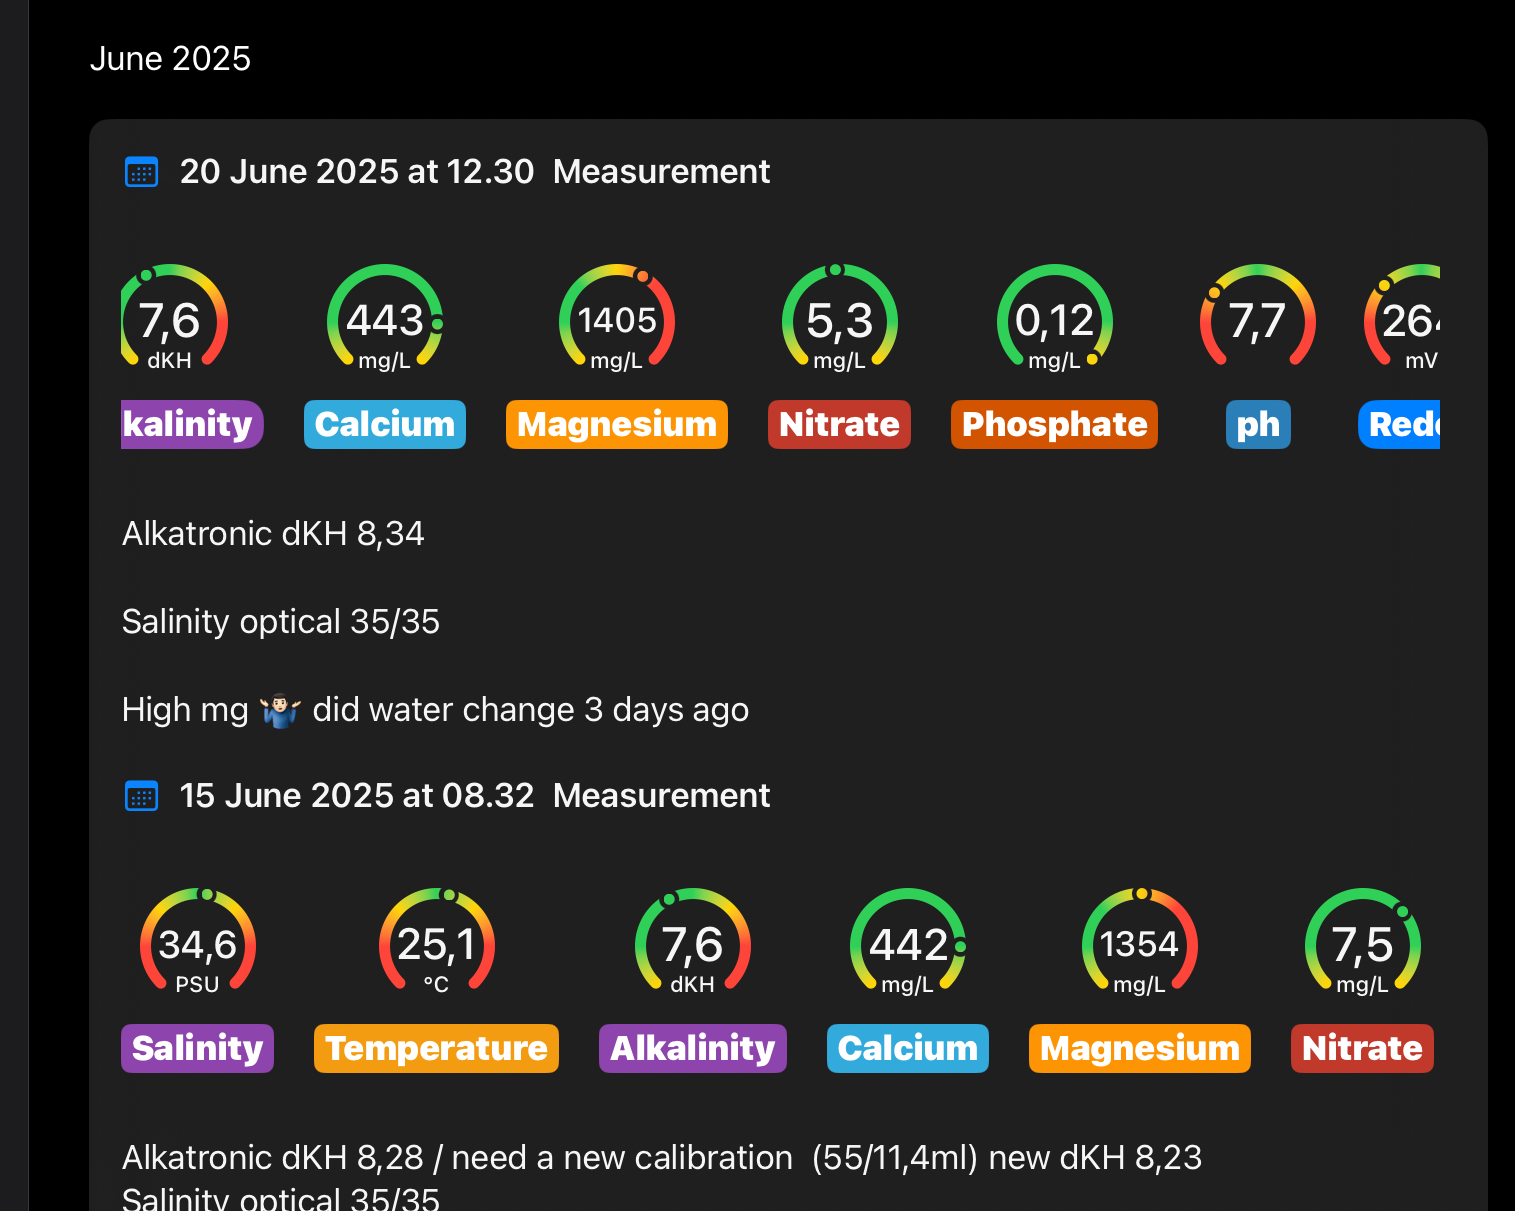Click the June 2025 section header
This screenshot has height=1211, width=1515.
(x=170, y=59)
